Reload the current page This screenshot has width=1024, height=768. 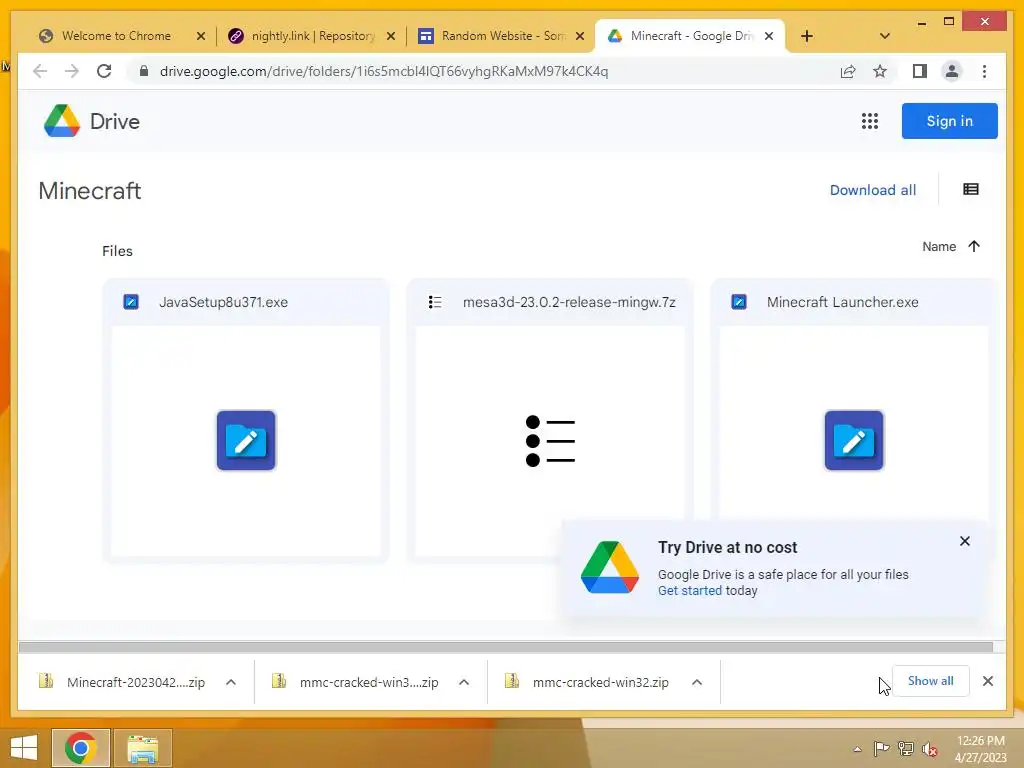(x=104, y=71)
